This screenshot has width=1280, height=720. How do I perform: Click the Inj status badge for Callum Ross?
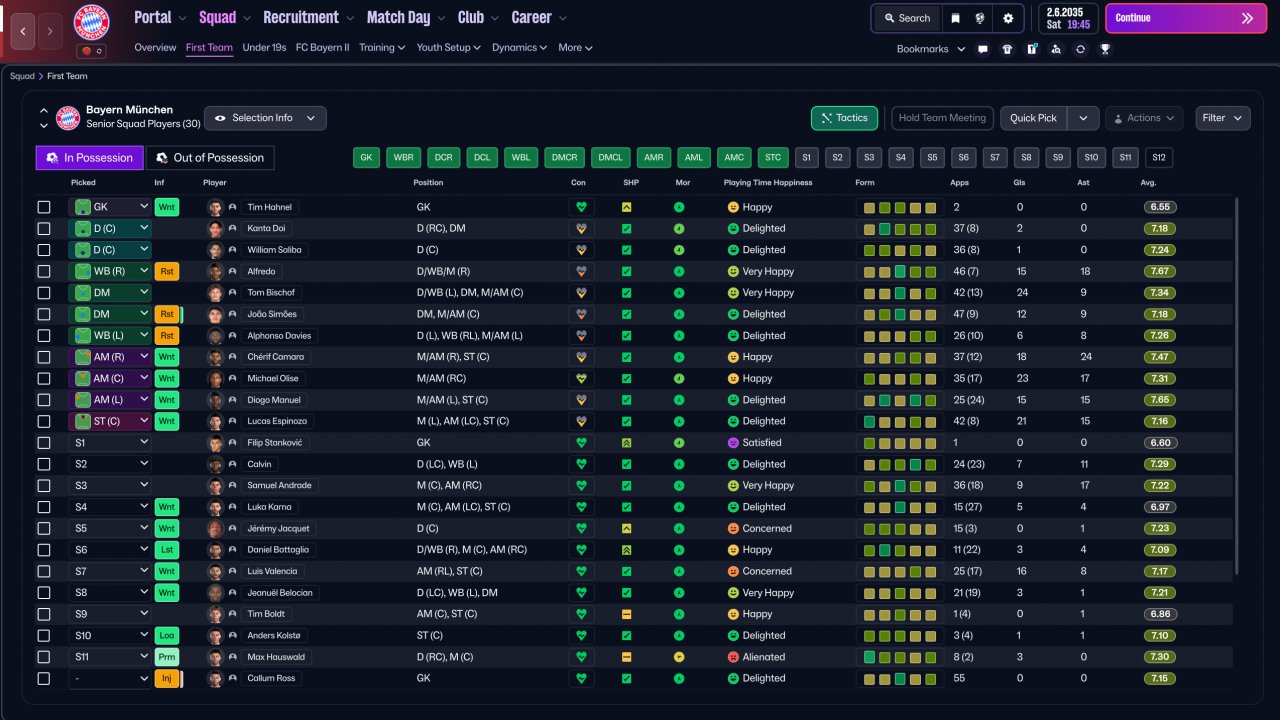[x=167, y=679]
